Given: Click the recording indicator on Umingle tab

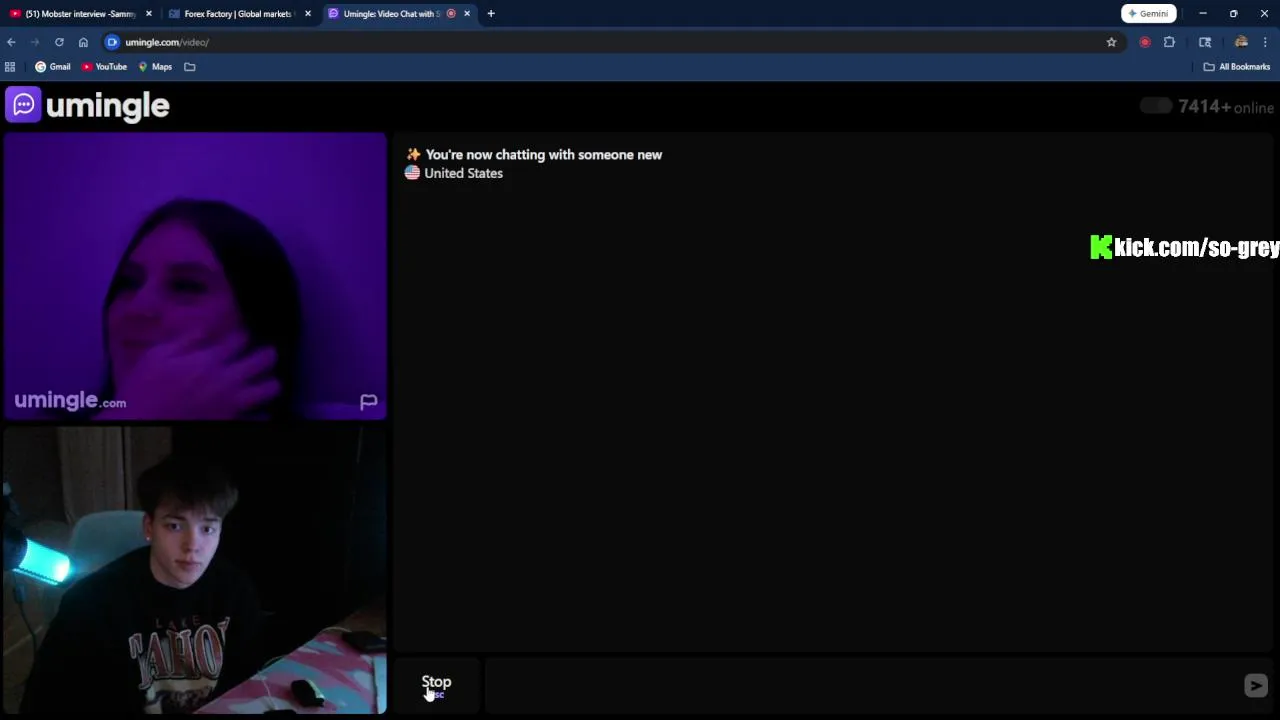Looking at the screenshot, I should point(451,14).
